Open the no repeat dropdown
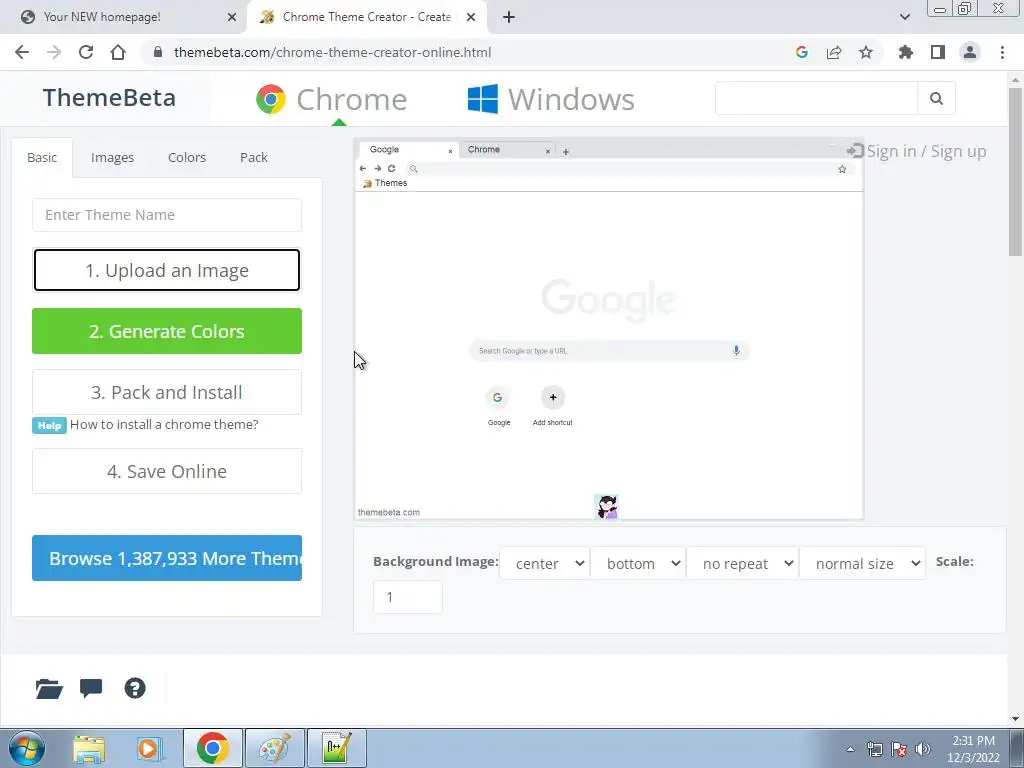Viewport: 1024px width, 768px height. 743,563
